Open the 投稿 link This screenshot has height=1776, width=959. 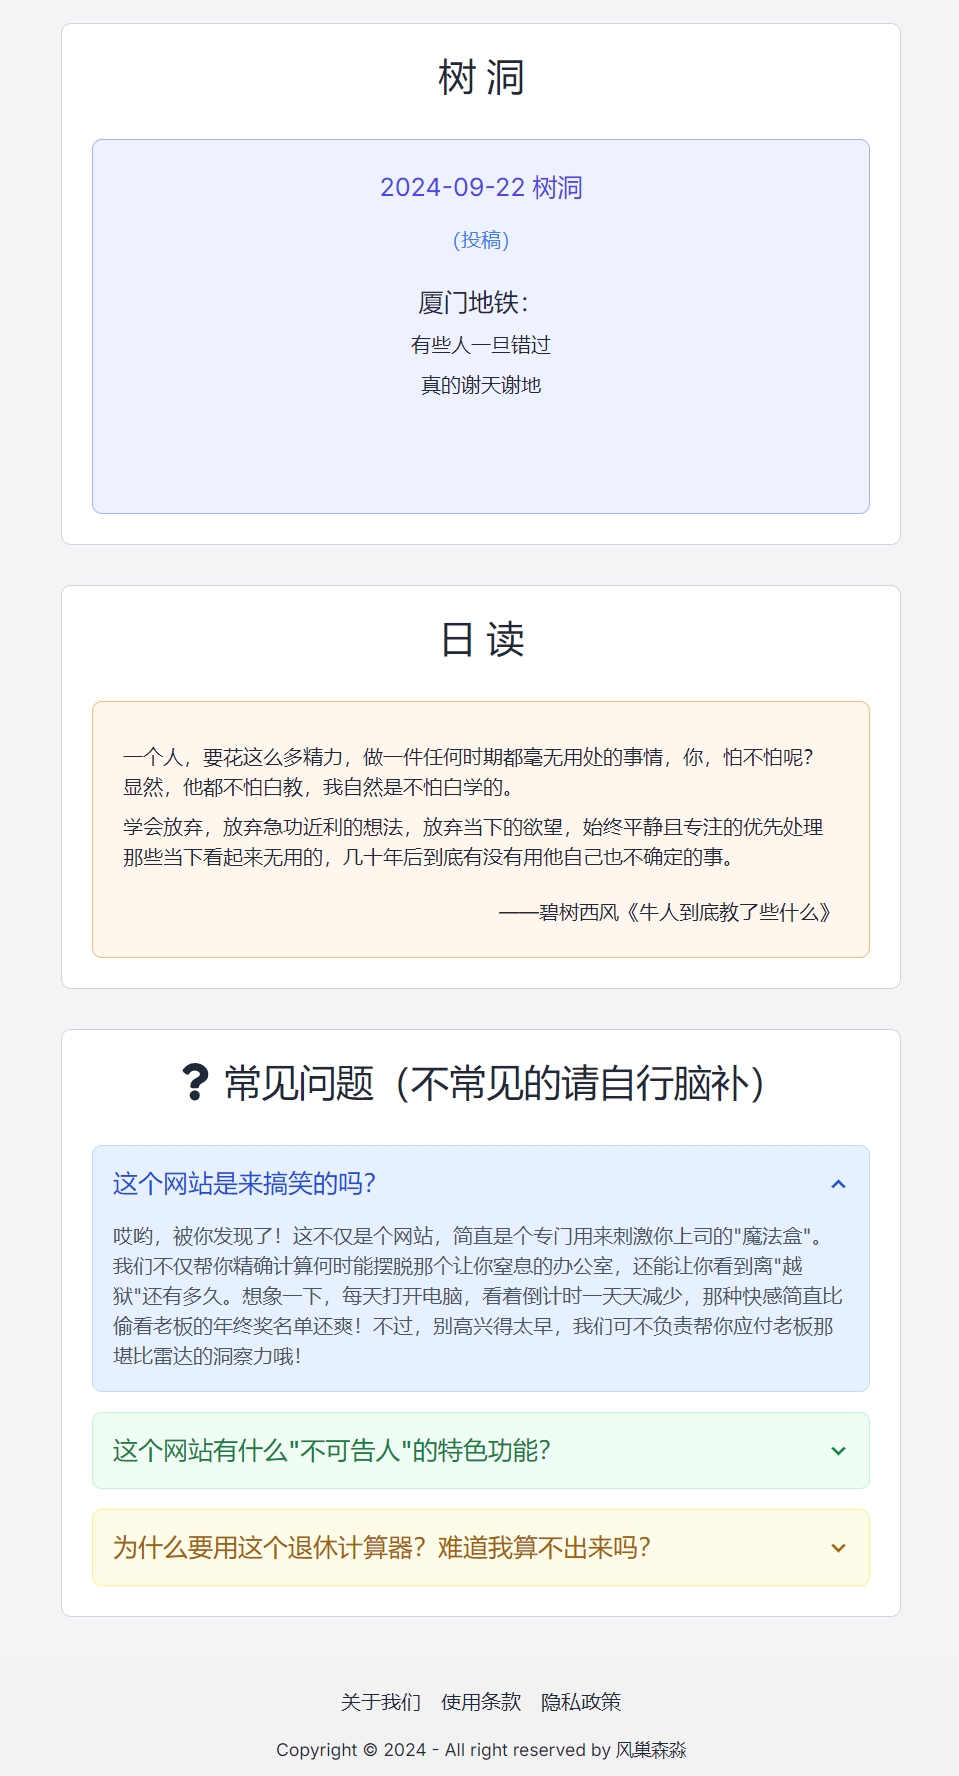pyautogui.click(x=481, y=240)
